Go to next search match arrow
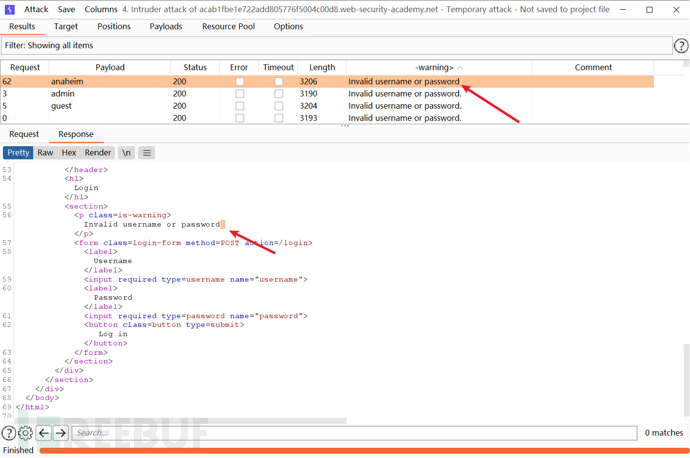The width and height of the screenshot is (690, 458). point(61,433)
